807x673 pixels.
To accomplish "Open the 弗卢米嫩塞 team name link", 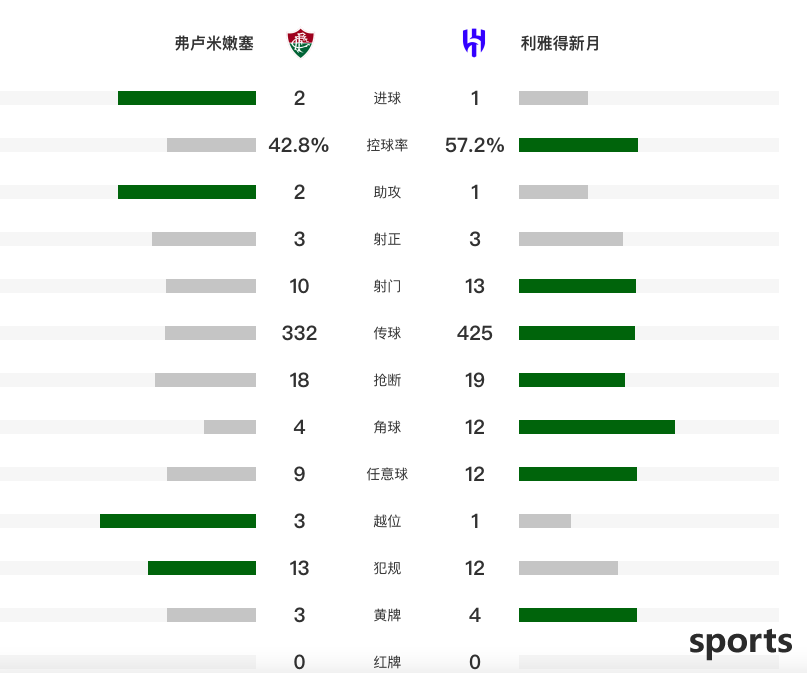I will 214,43.
